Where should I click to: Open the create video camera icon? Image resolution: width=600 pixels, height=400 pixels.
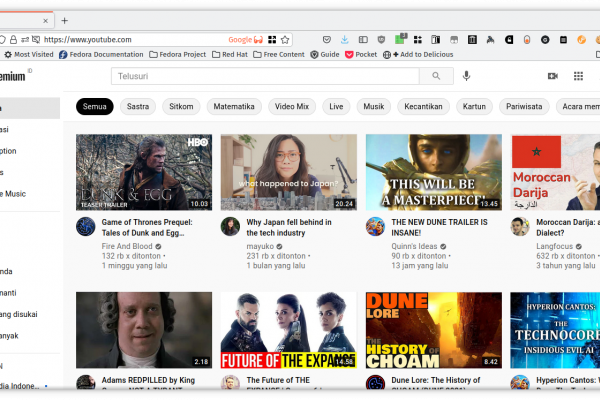[x=553, y=76]
